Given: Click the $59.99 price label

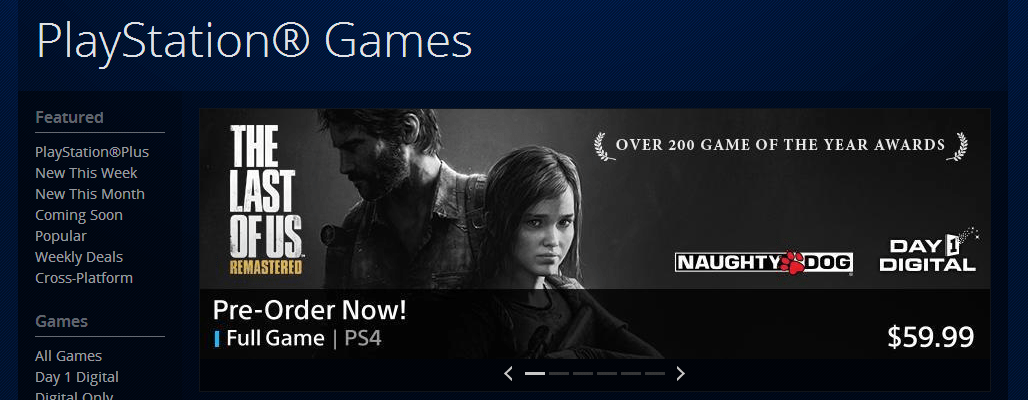Looking at the screenshot, I should pyautogui.click(x=931, y=337).
